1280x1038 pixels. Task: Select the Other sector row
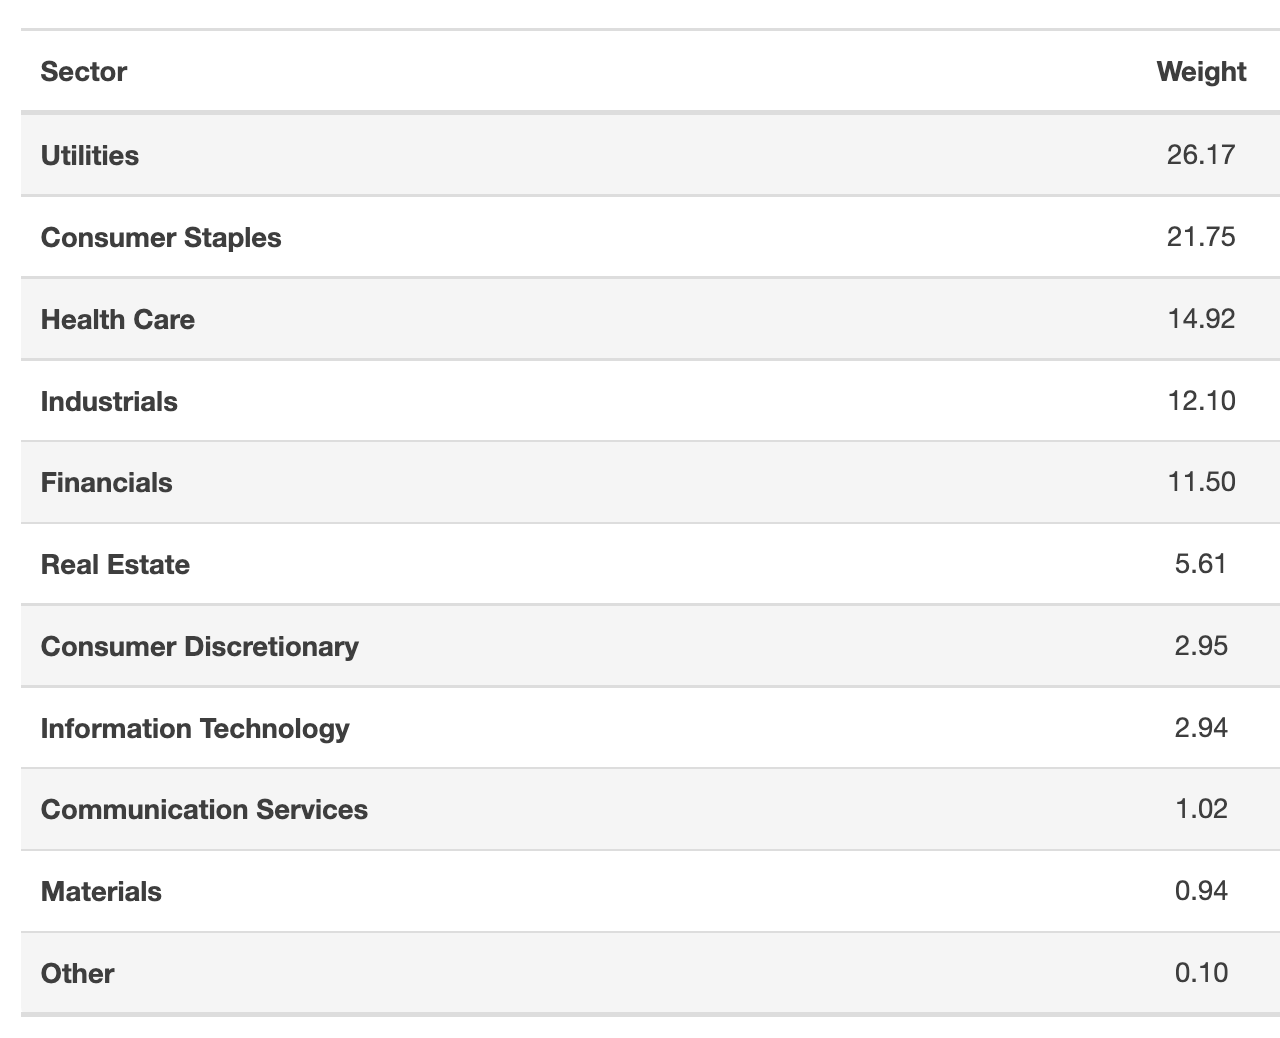point(650,974)
